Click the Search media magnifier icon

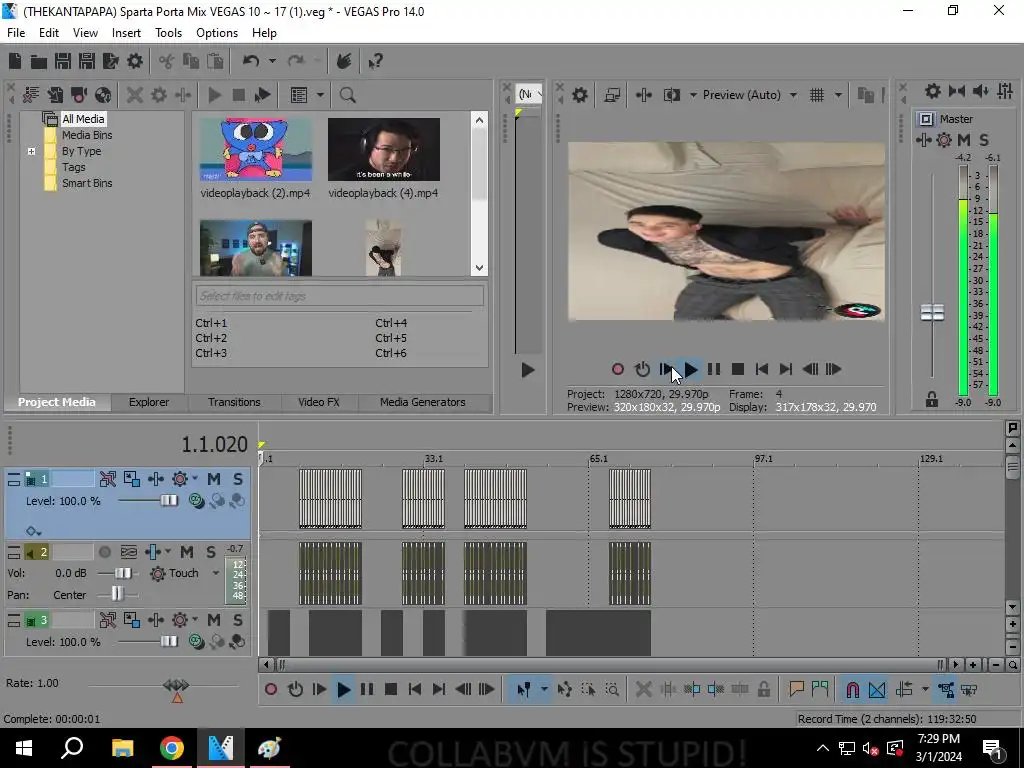point(347,95)
